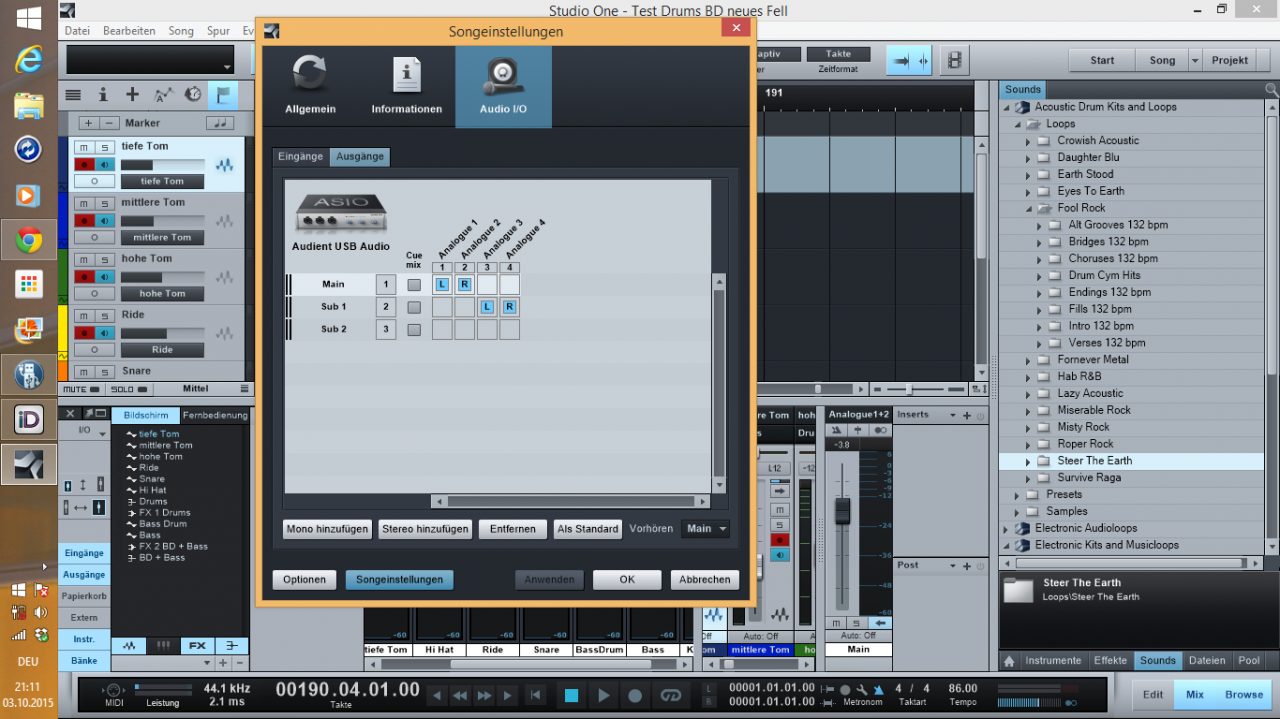Show automation with the curve icon
This screenshot has width=1280, height=719.
tap(162, 94)
